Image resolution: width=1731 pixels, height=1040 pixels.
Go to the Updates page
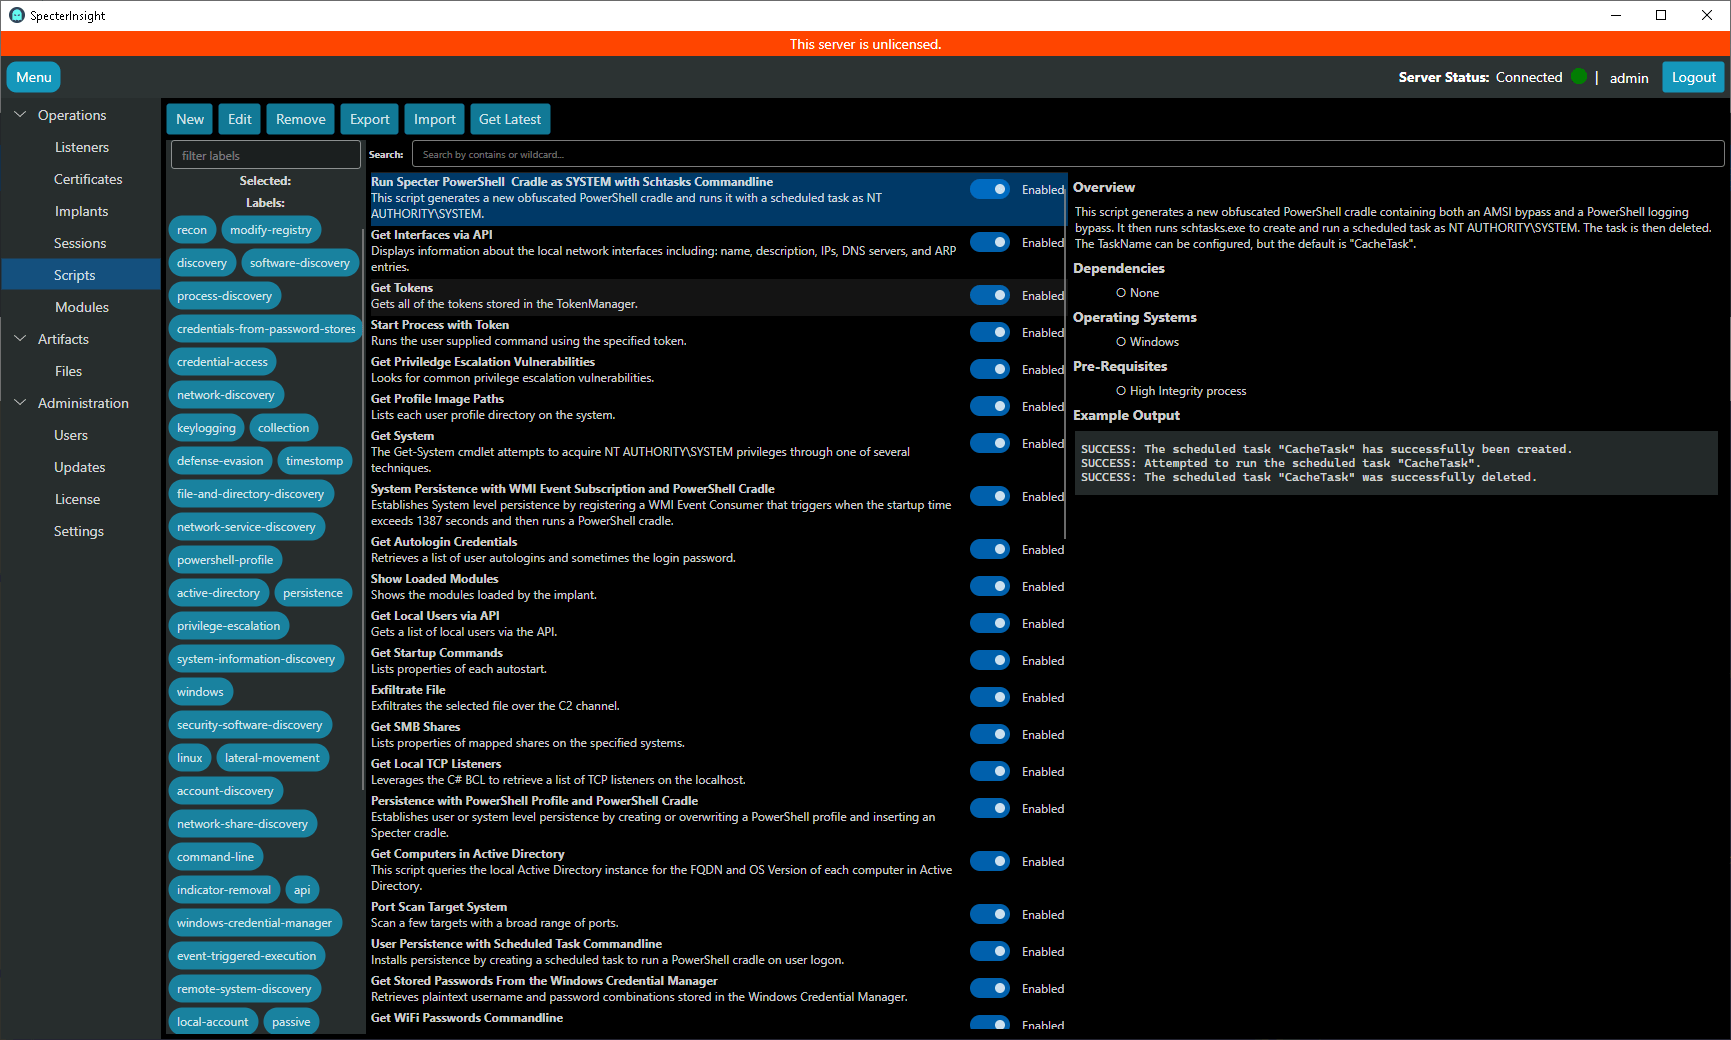81,467
